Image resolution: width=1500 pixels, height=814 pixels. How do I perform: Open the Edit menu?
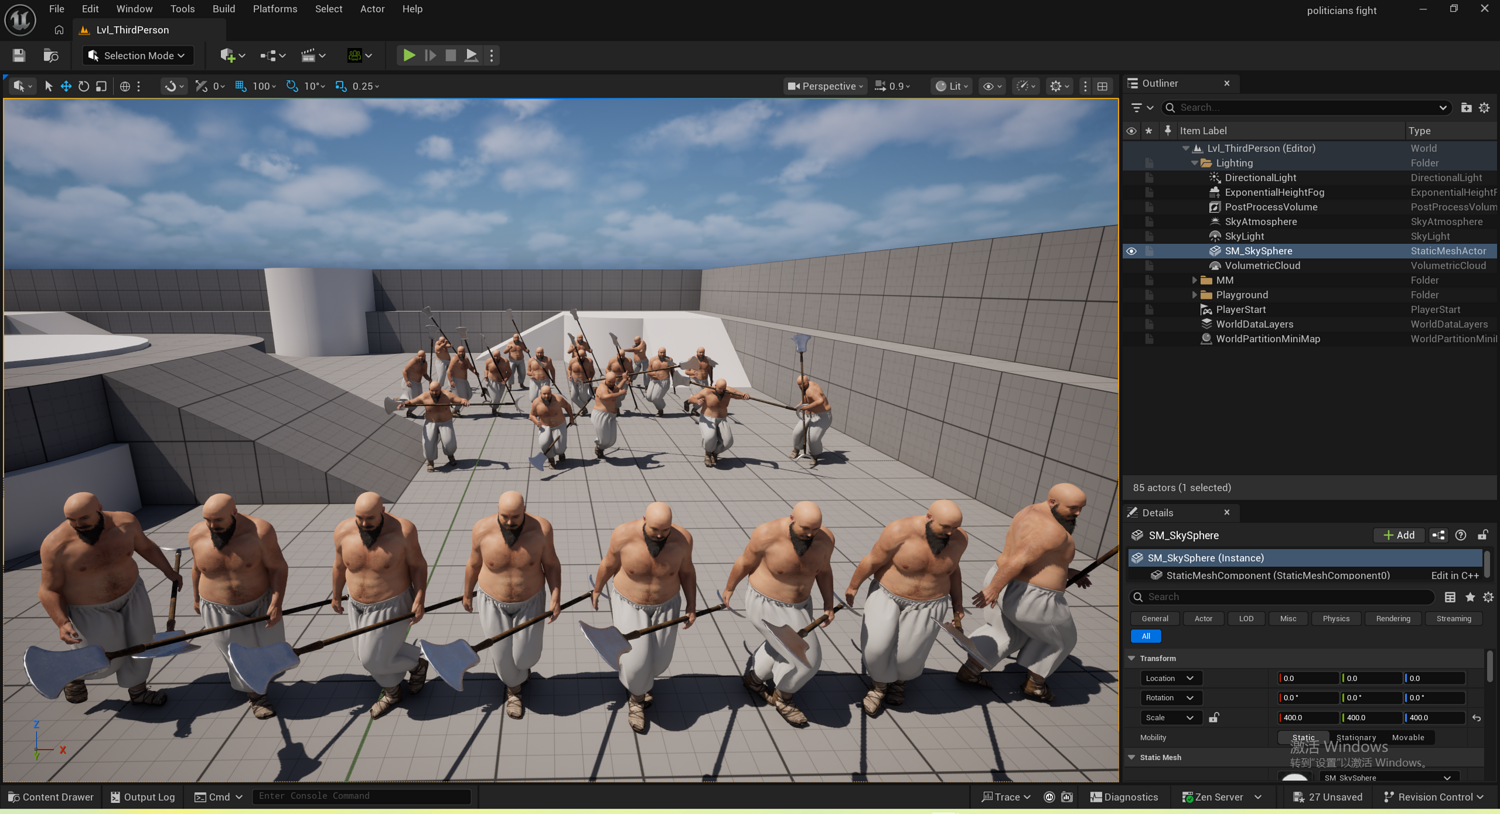tap(90, 9)
